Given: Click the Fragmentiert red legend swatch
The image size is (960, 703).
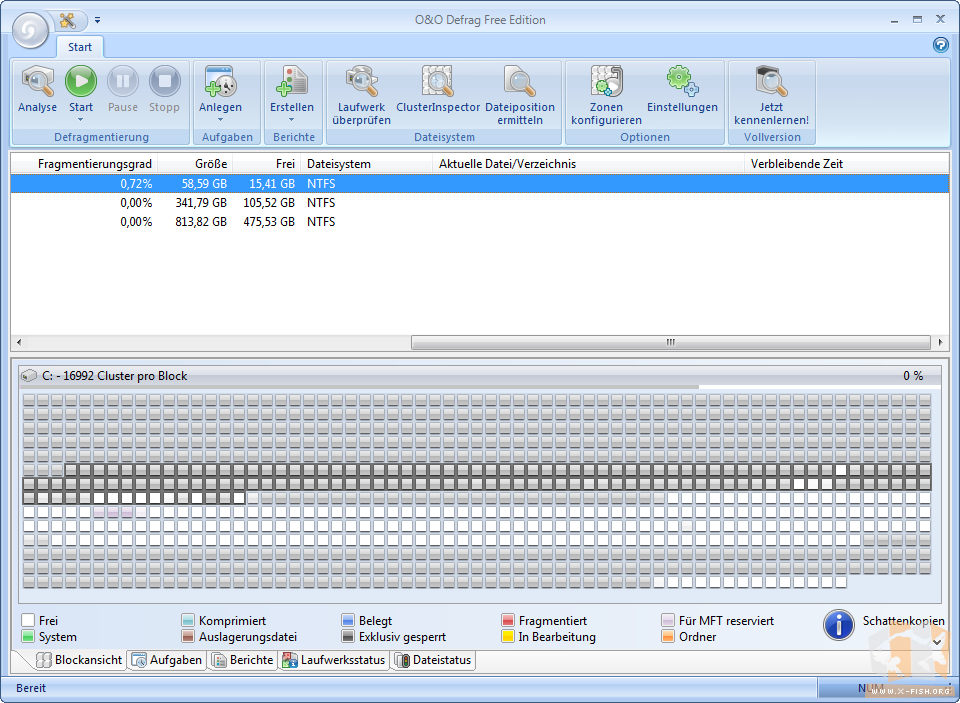Looking at the screenshot, I should pos(508,620).
